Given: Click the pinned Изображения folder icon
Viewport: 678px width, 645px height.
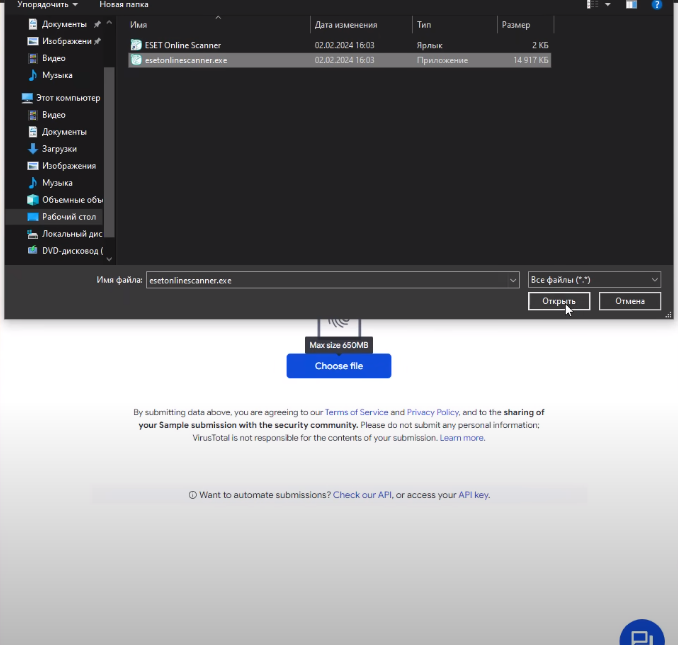Looking at the screenshot, I should pyautogui.click(x=33, y=41).
